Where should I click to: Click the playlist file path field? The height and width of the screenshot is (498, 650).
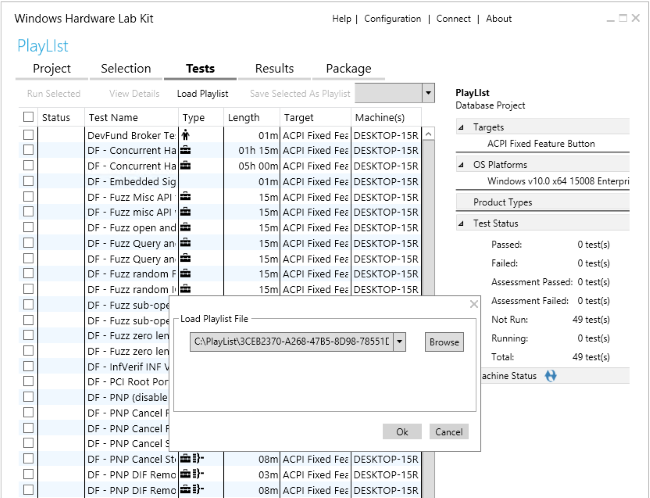click(292, 342)
